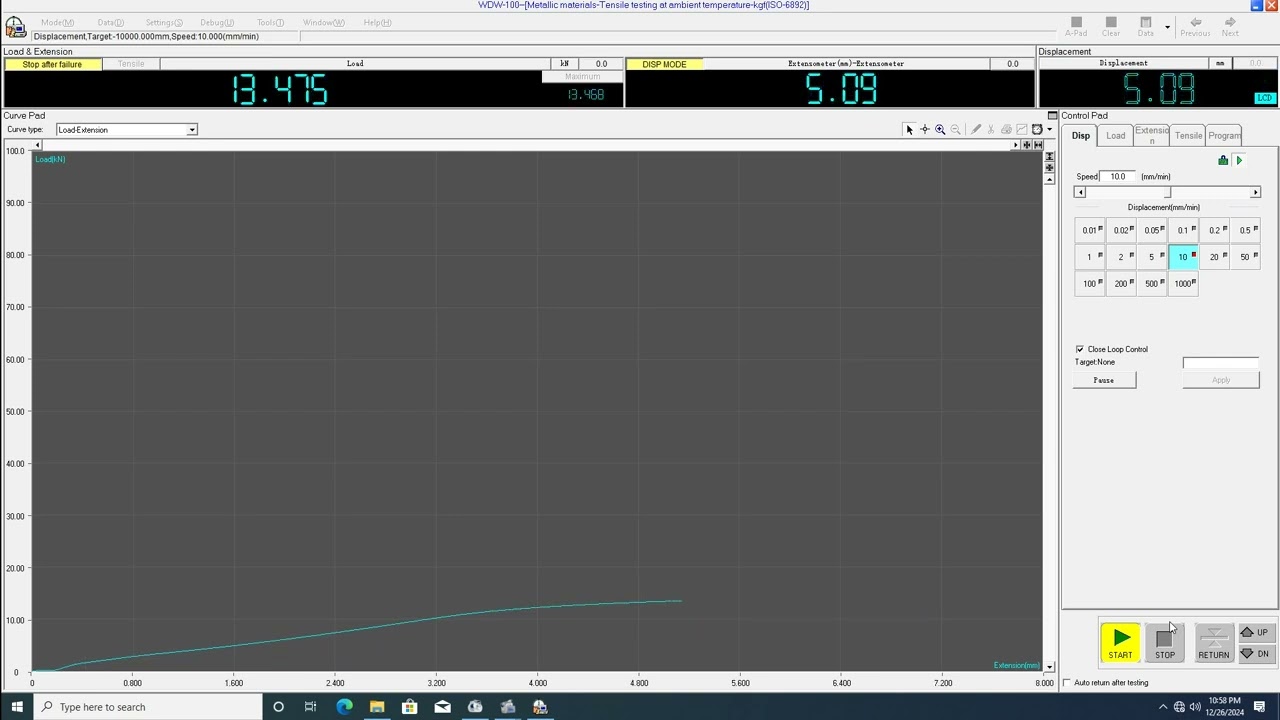This screenshot has height=720, width=1280.
Task: Click the curve scroll right arrow
Action: (x=1015, y=145)
